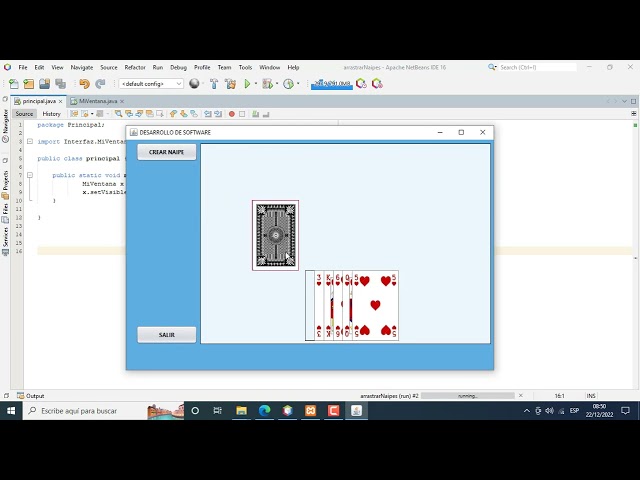Click the red Start Macro Recording icon

click(232, 114)
